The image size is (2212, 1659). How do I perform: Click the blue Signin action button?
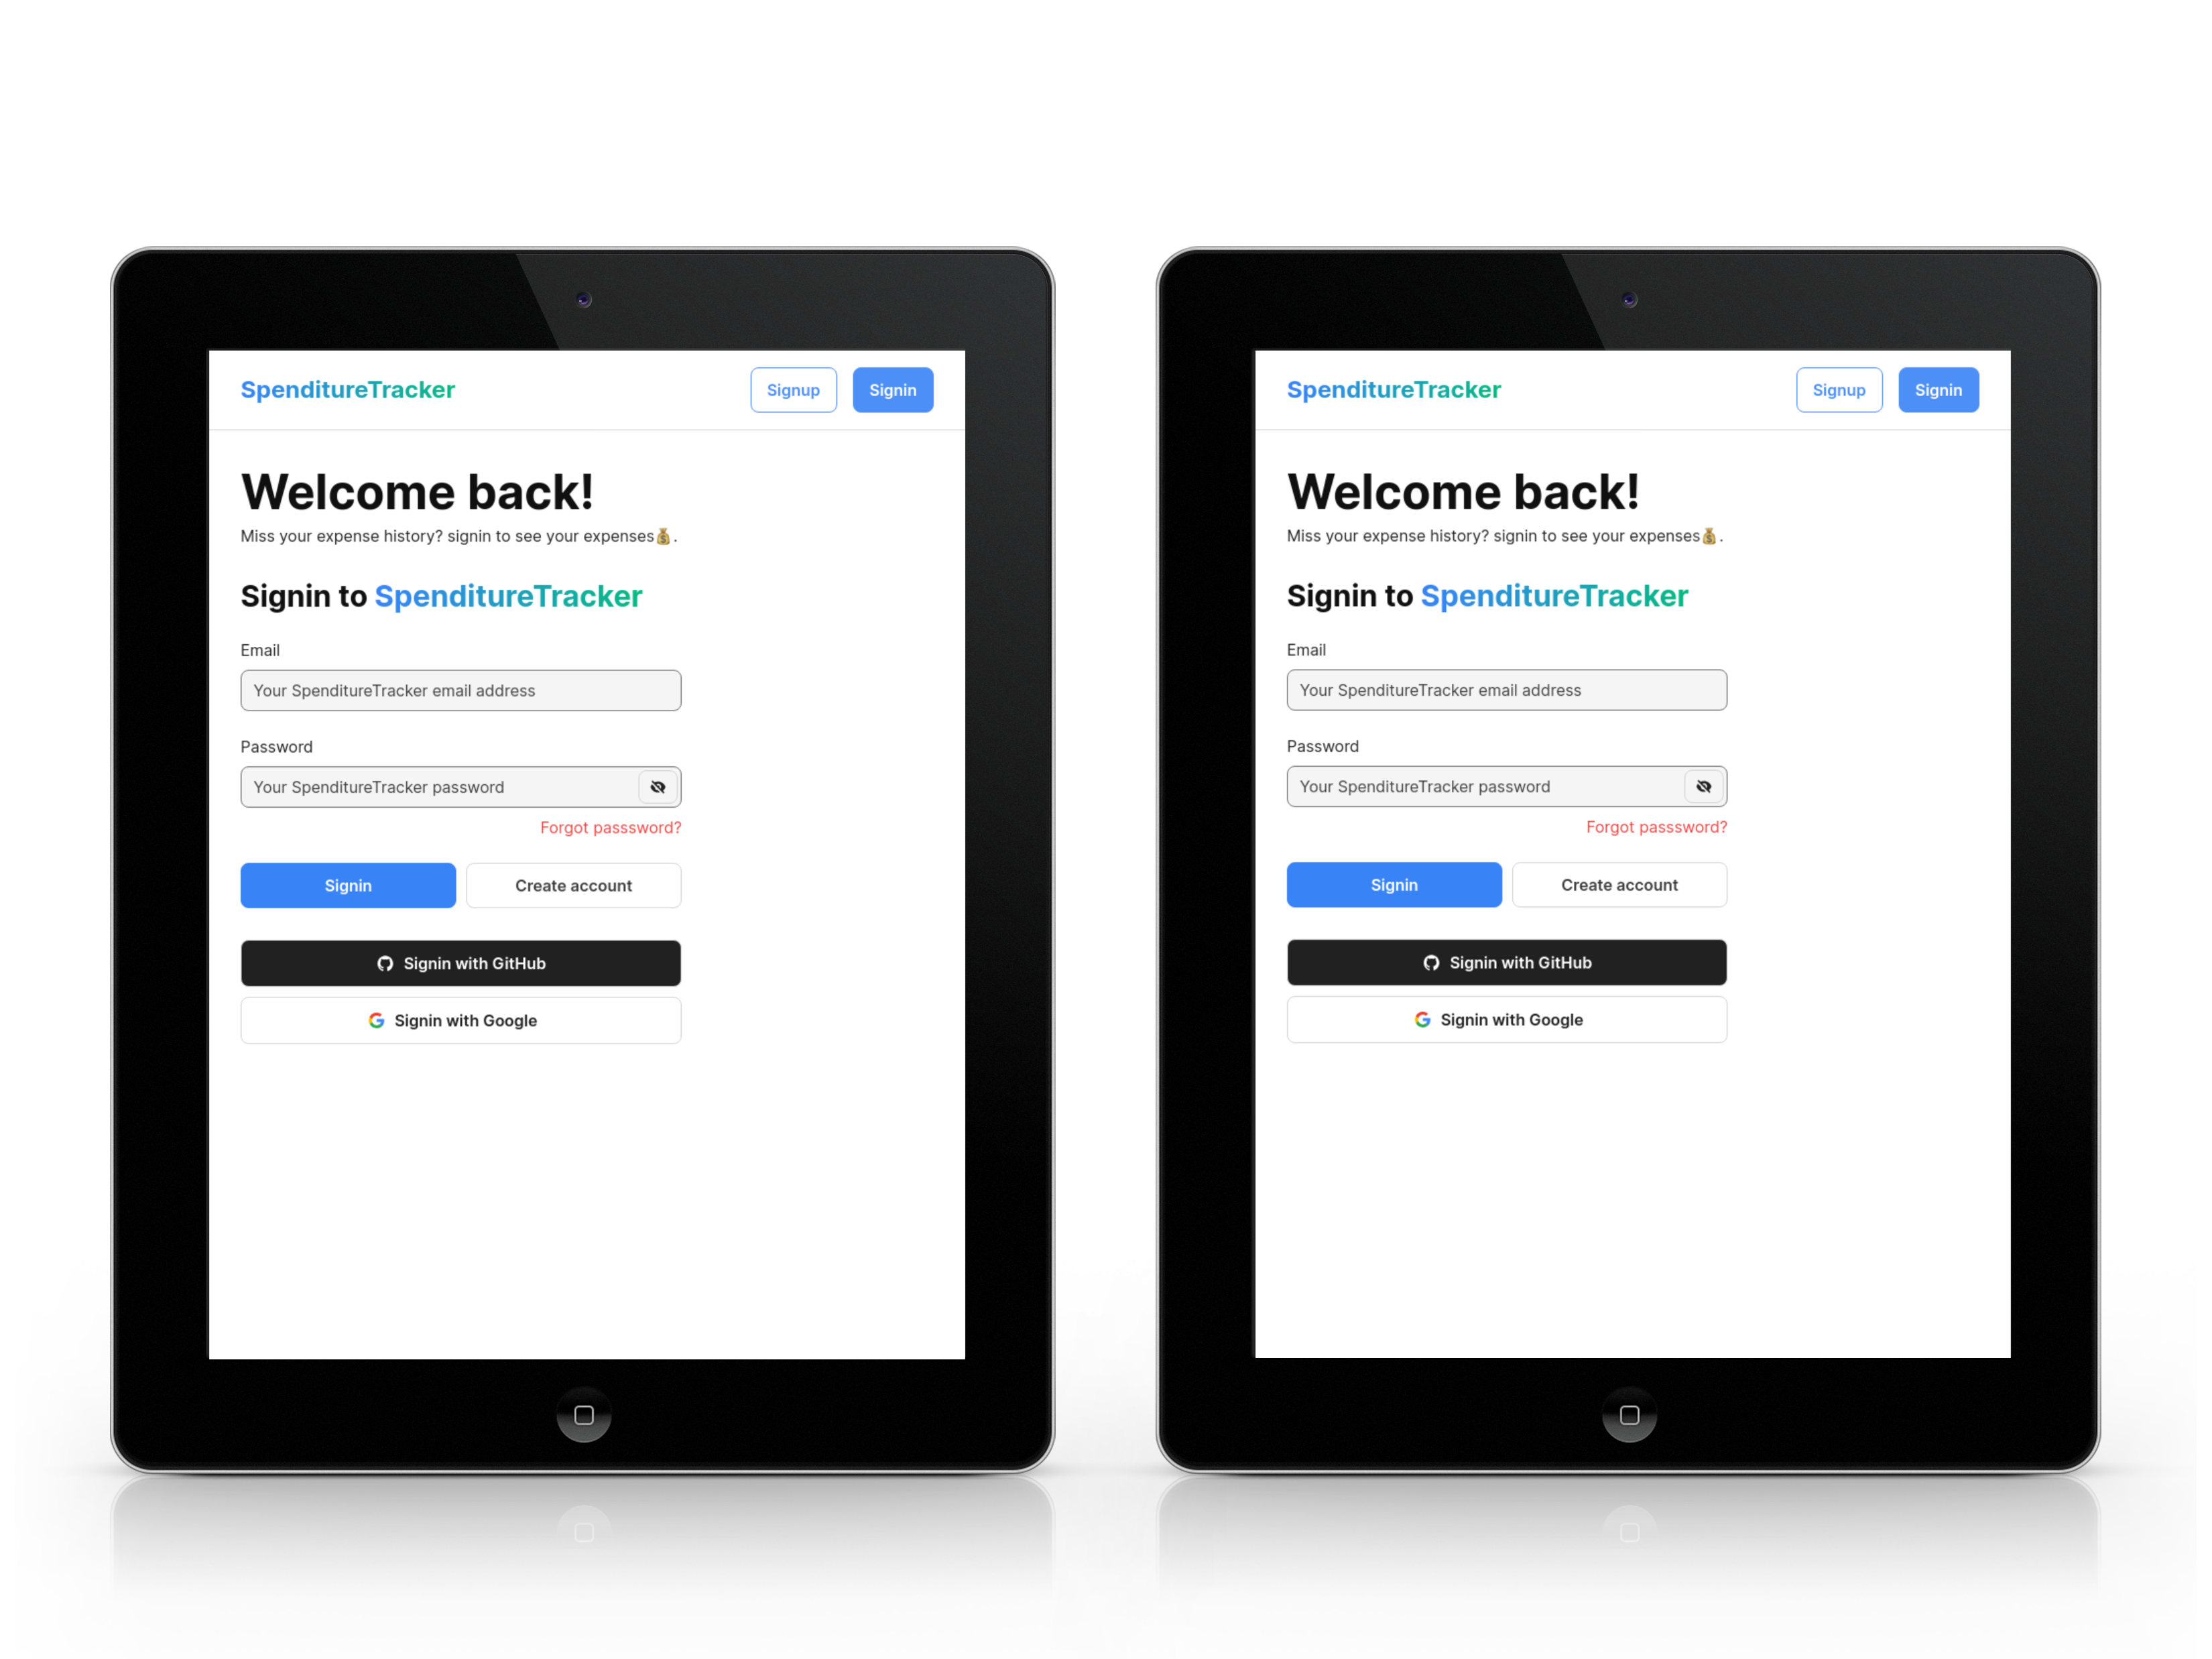(349, 887)
